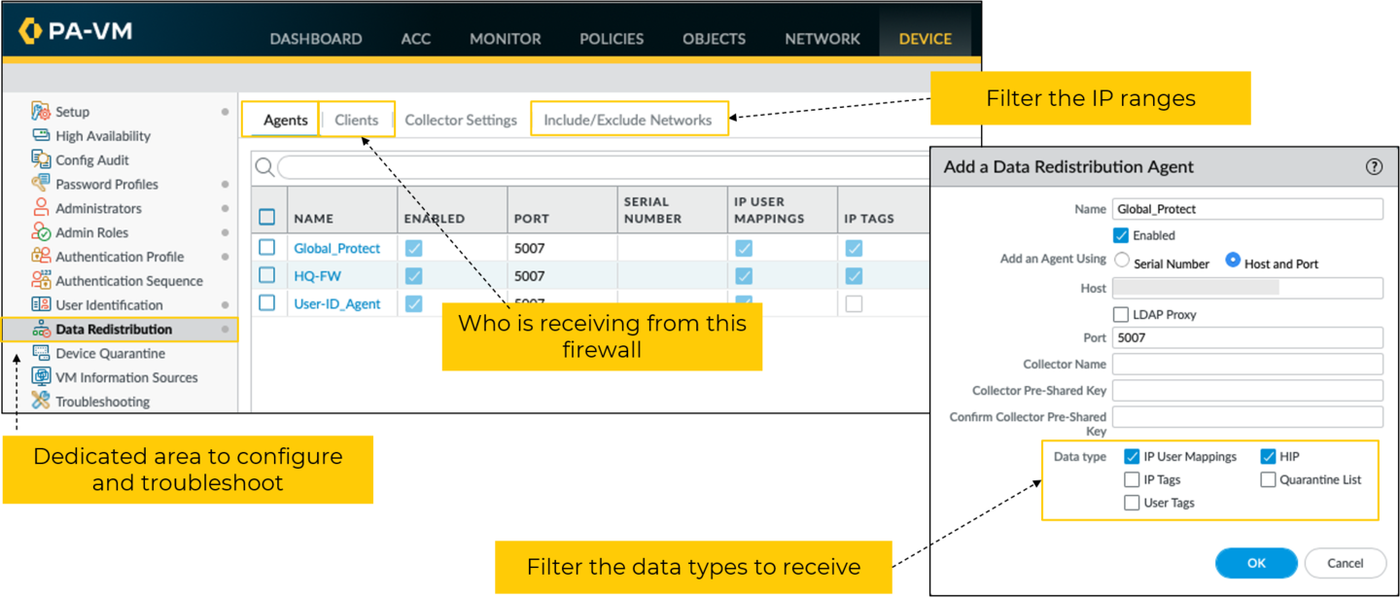Open the User-ID_Agent link

(x=337, y=304)
